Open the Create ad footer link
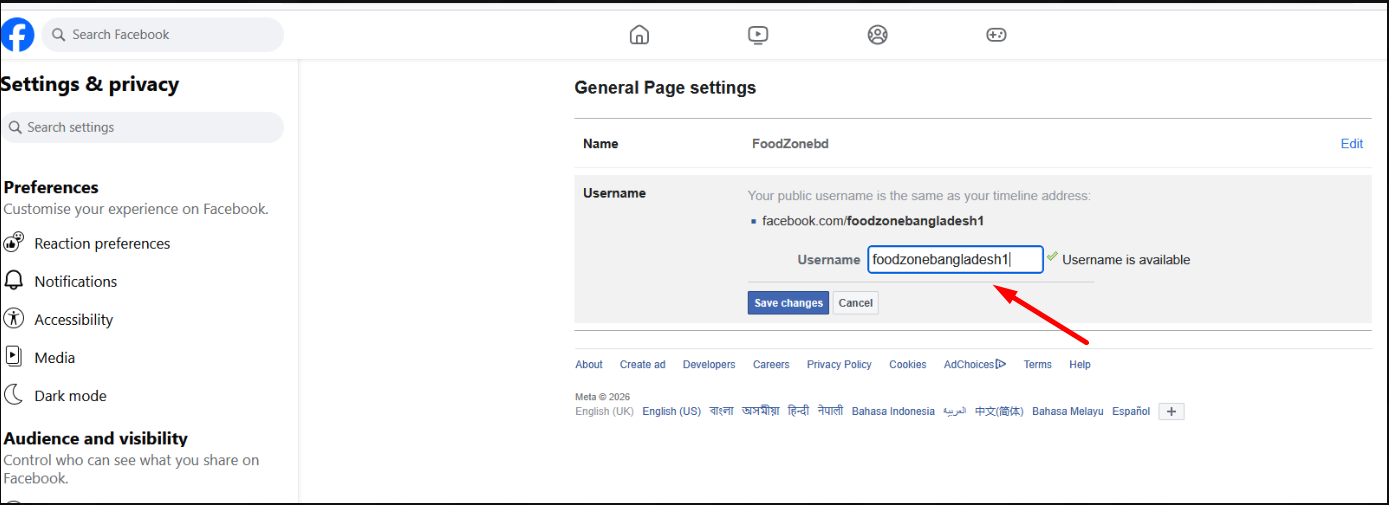Screen dimensions: 1389x505 pyautogui.click(x=642, y=365)
